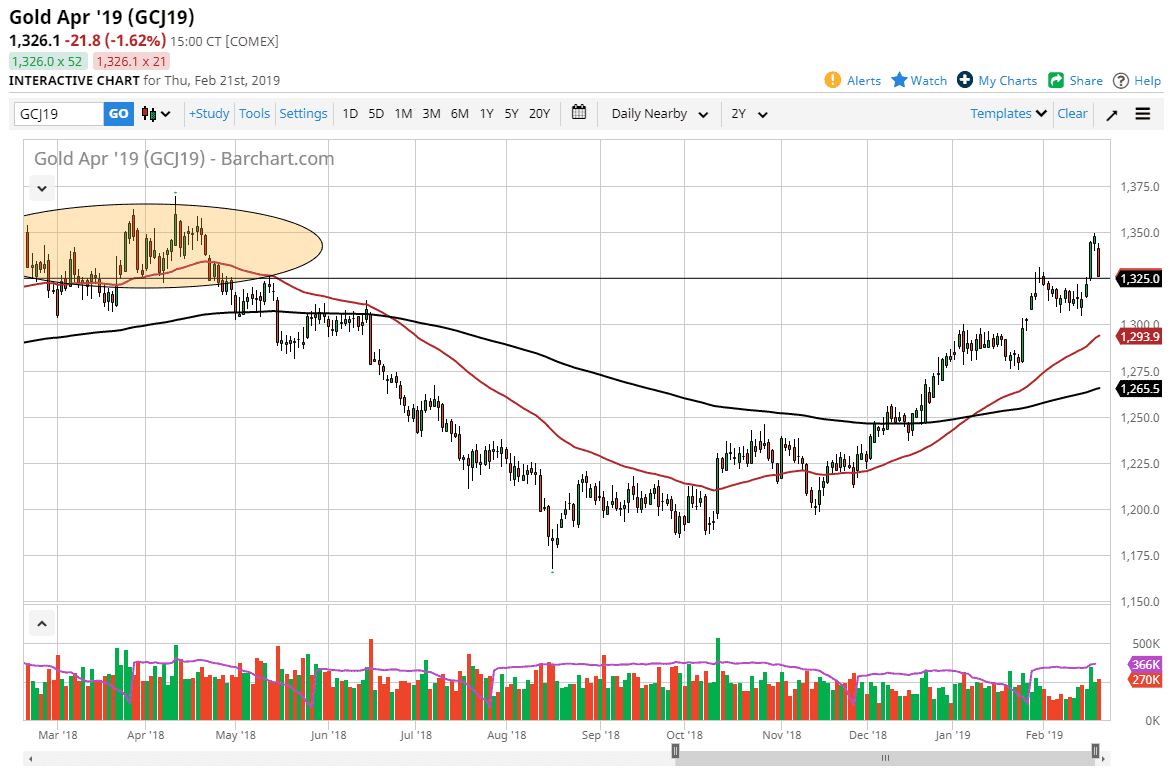Image resolution: width=1171 pixels, height=778 pixels.
Task: Click the right handle of range slider
Action: pyautogui.click(x=1096, y=751)
